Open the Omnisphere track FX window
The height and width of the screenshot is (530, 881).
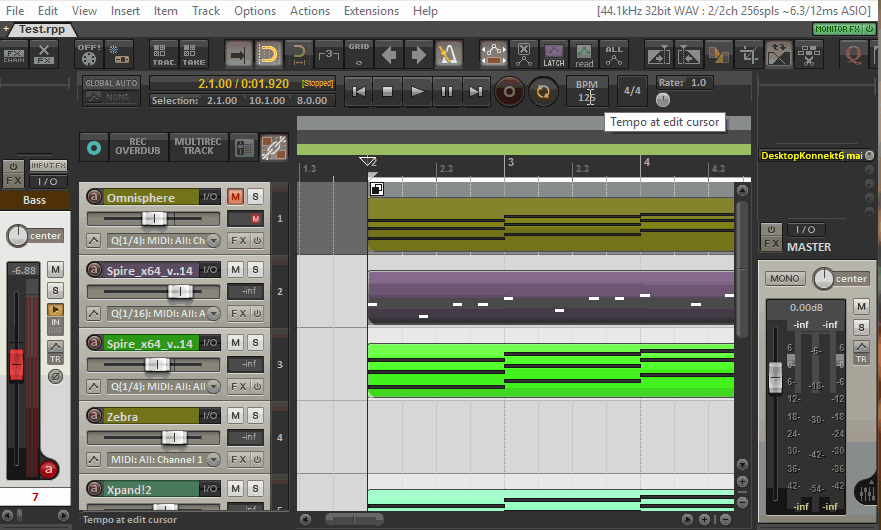coord(238,240)
